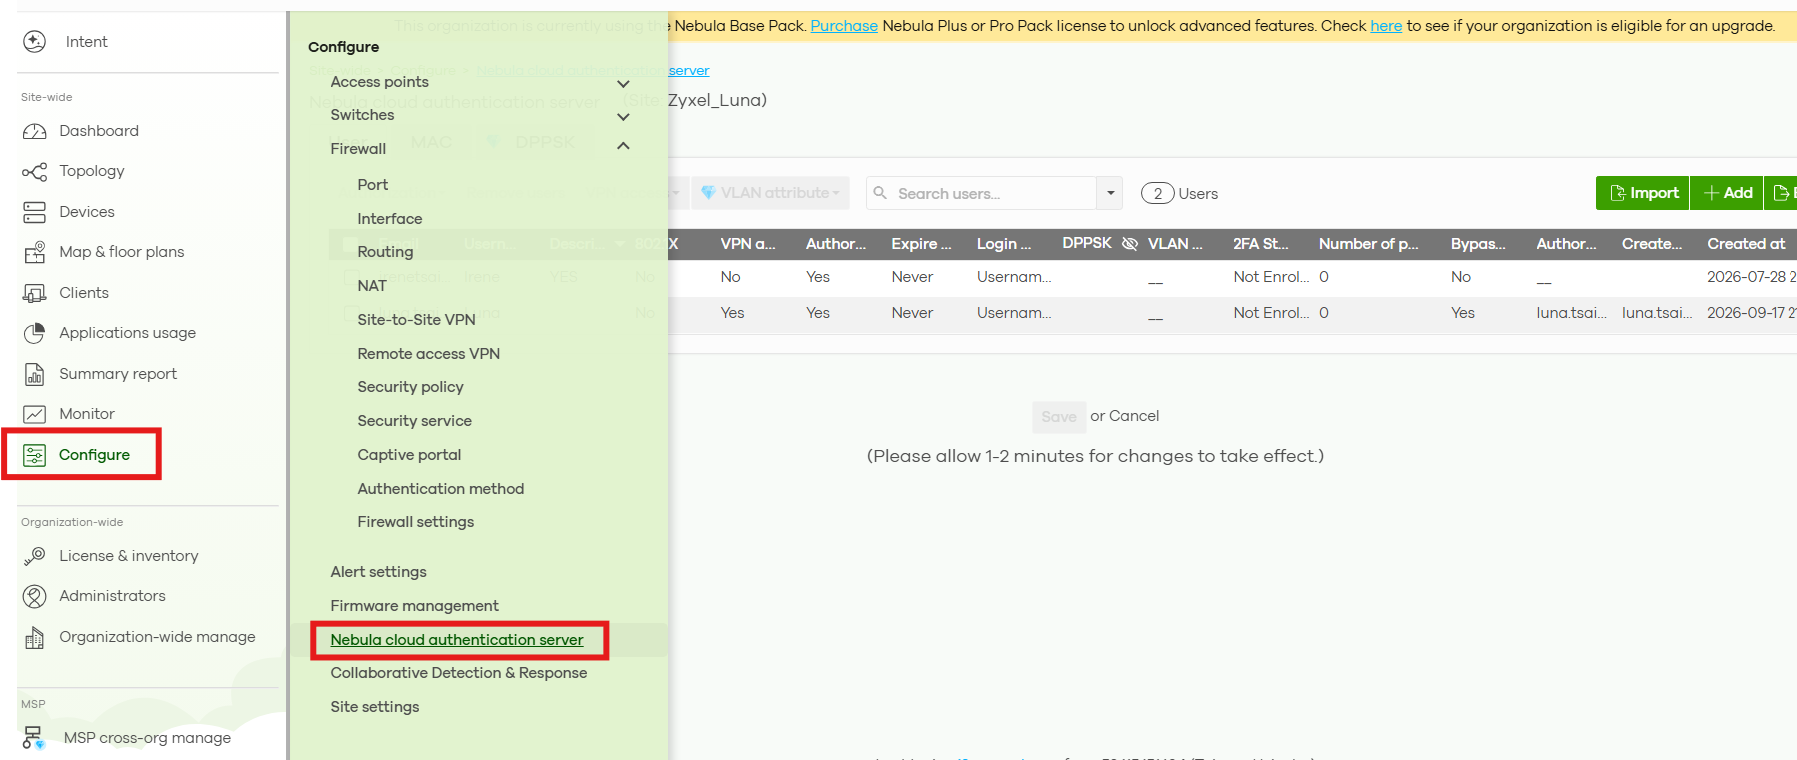Expand the Switches submenu chevron
This screenshot has width=1797, height=760.
[x=623, y=117]
